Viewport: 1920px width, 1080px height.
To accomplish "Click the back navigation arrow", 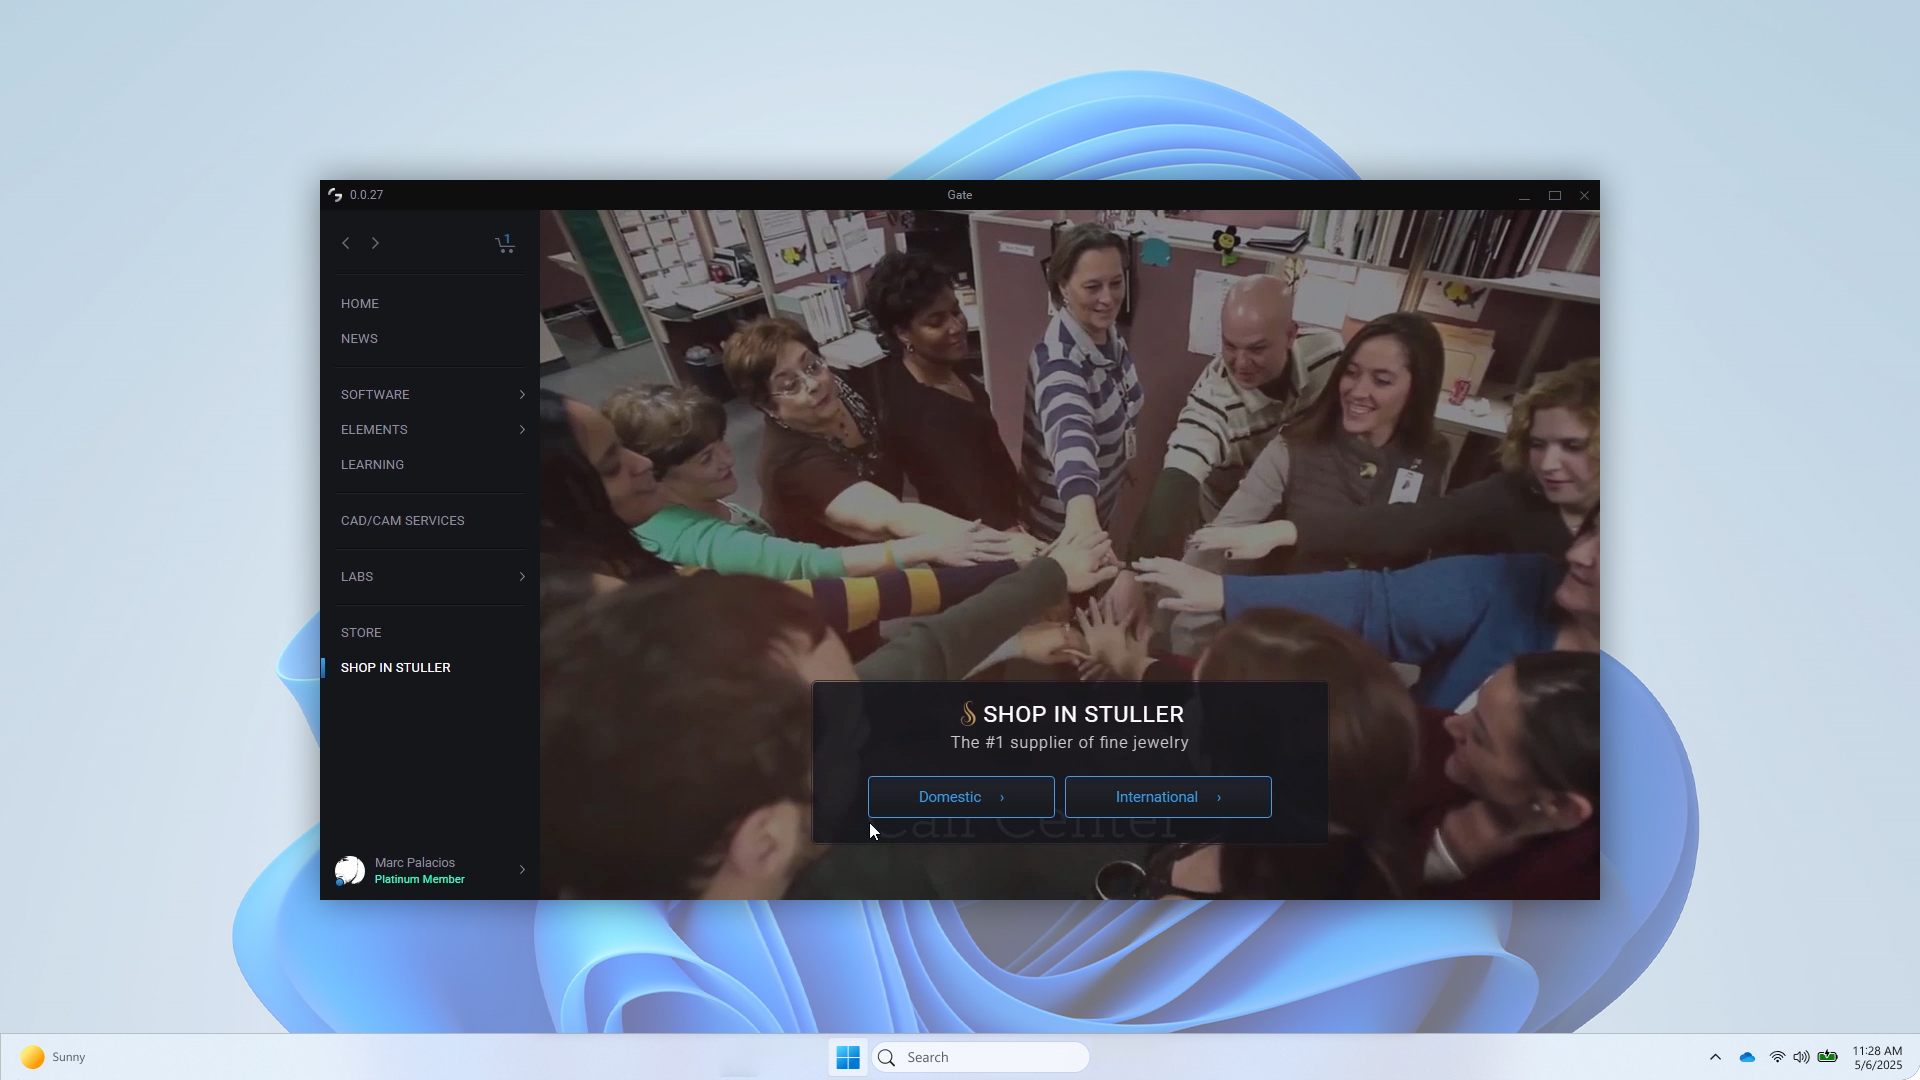I will [x=346, y=243].
